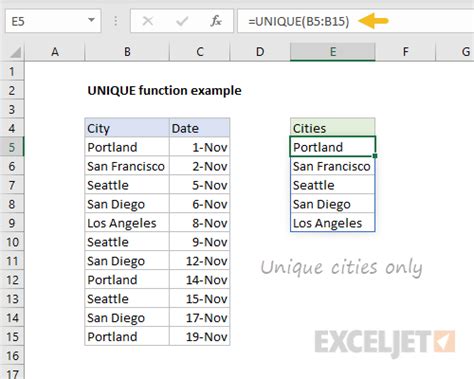Click the 9-Nov date cell

[x=200, y=242]
